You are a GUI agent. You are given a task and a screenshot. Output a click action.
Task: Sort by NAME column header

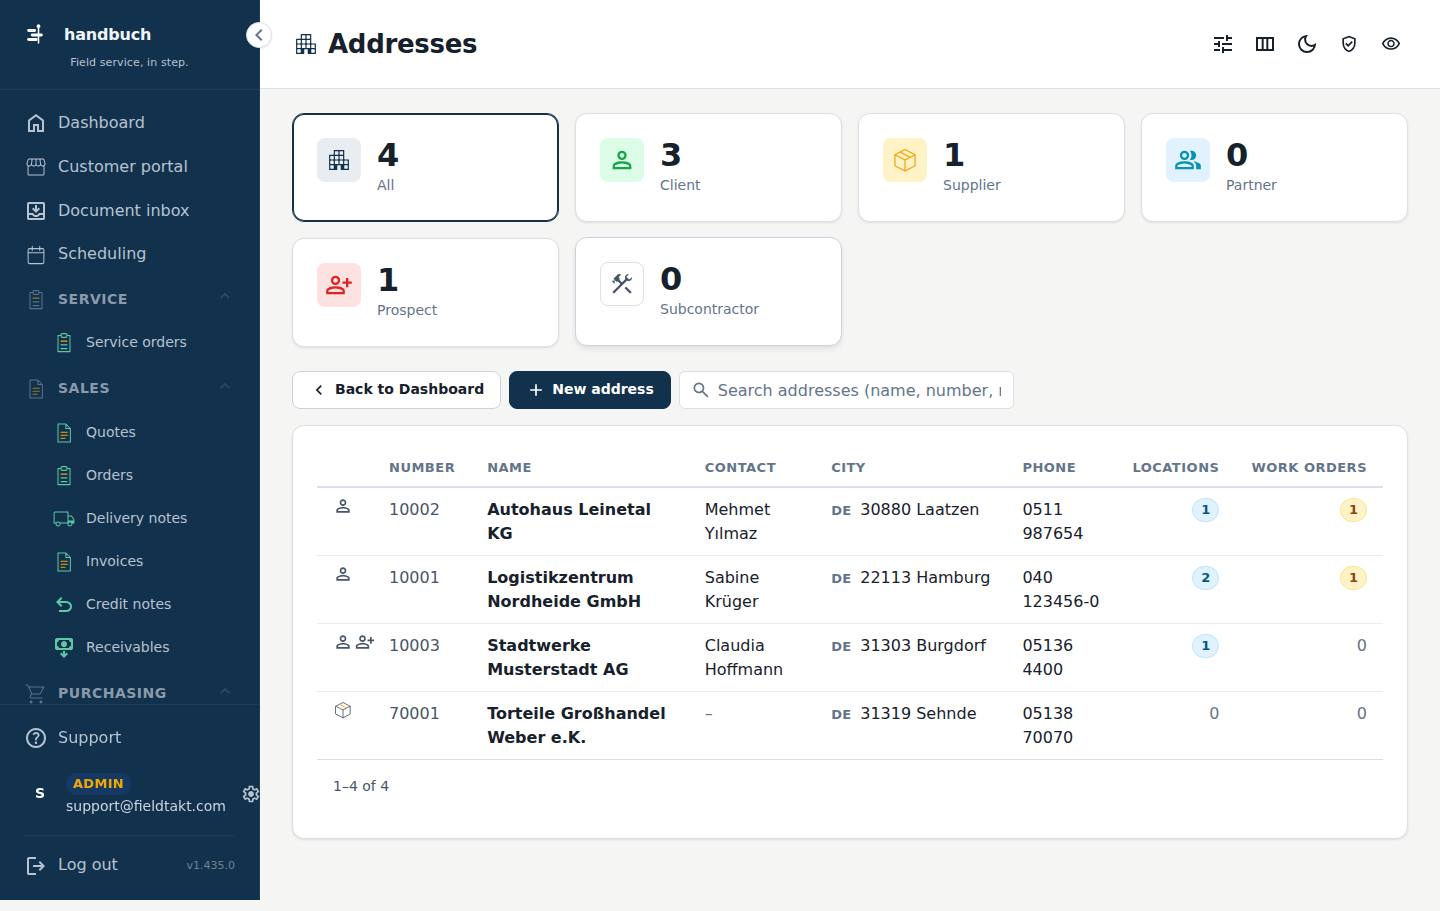(509, 467)
